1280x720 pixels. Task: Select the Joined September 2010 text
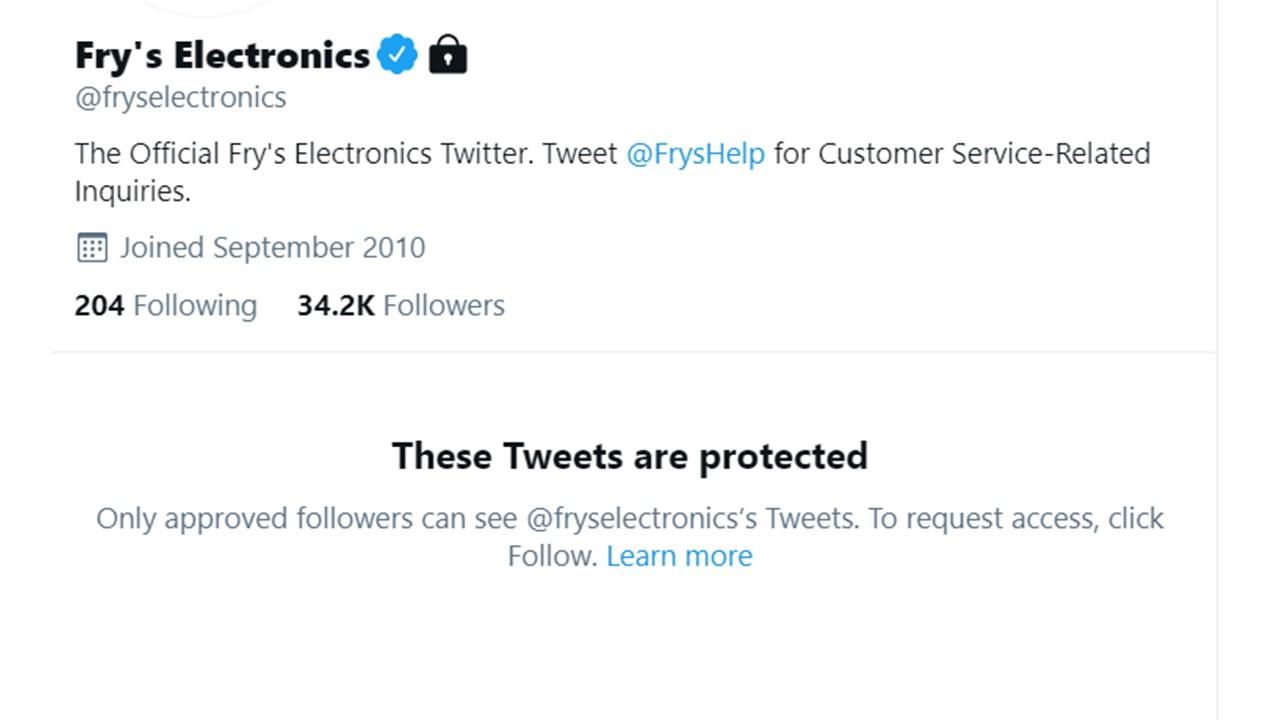tap(273, 247)
